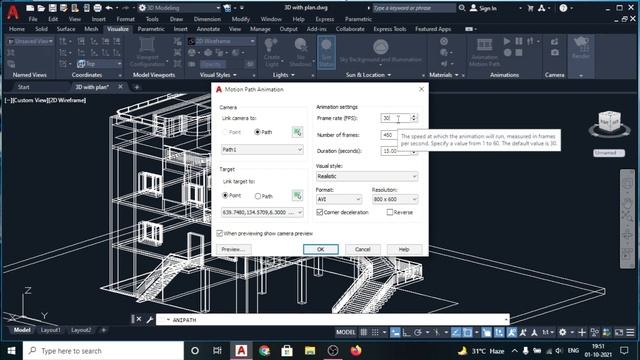
Task: Open the Visual style Realistic dropdown
Action: pyautogui.click(x=367, y=176)
